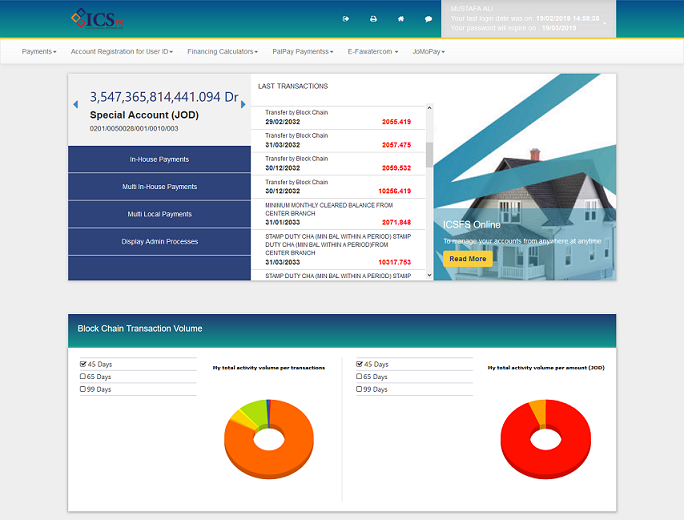This screenshot has height=520, width=684.
Task: Open Display Admin Processes
Action: (x=159, y=242)
